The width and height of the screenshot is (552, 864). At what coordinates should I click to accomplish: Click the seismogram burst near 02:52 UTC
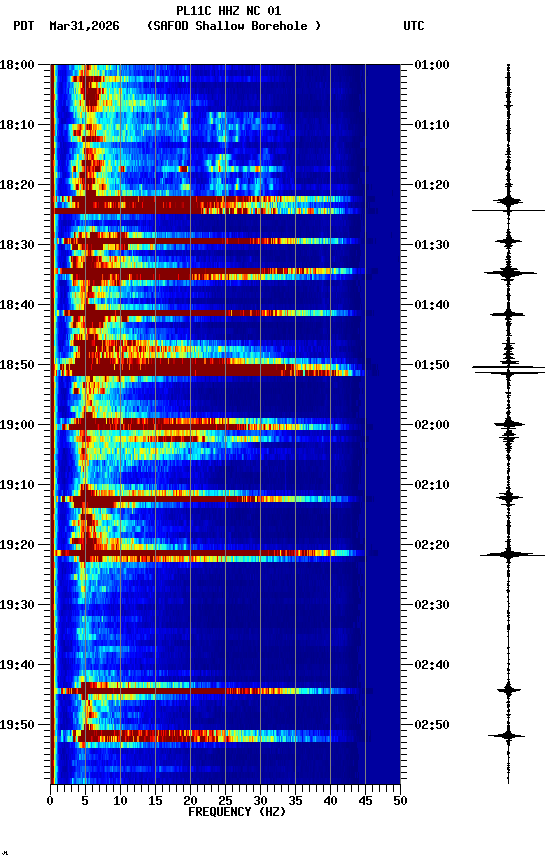507,736
